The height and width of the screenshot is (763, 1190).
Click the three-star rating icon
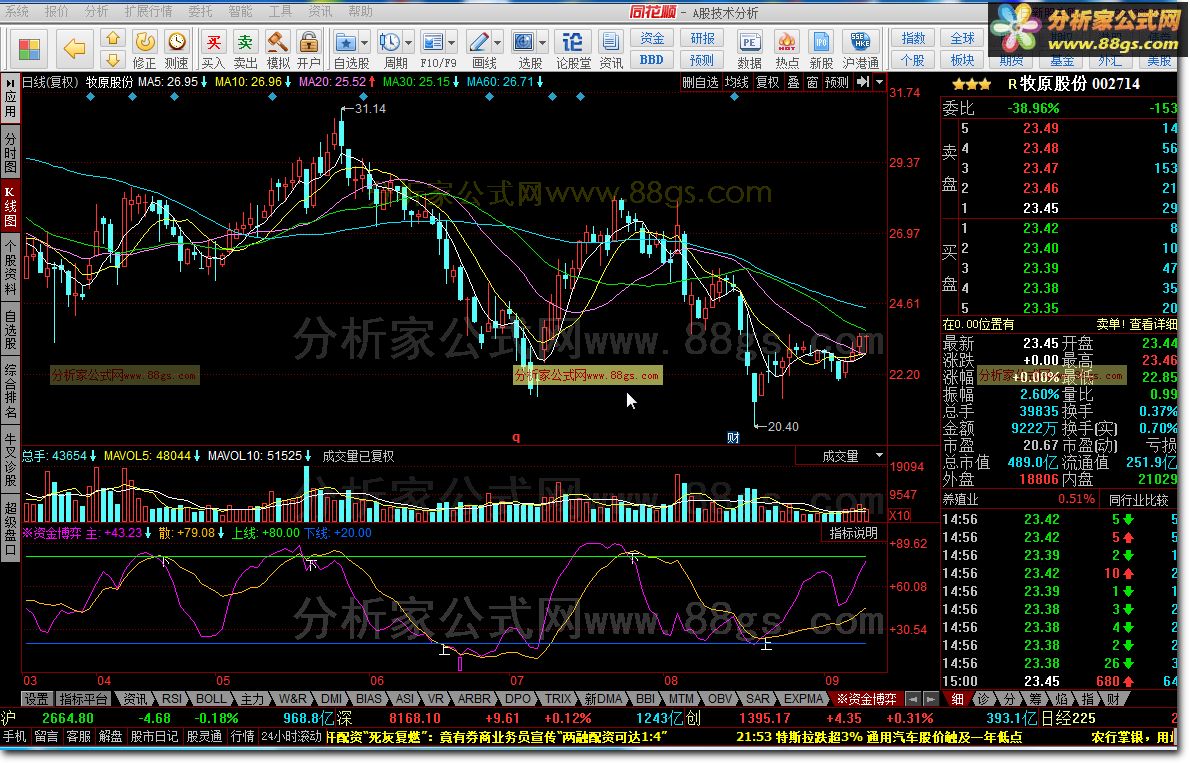tap(971, 84)
